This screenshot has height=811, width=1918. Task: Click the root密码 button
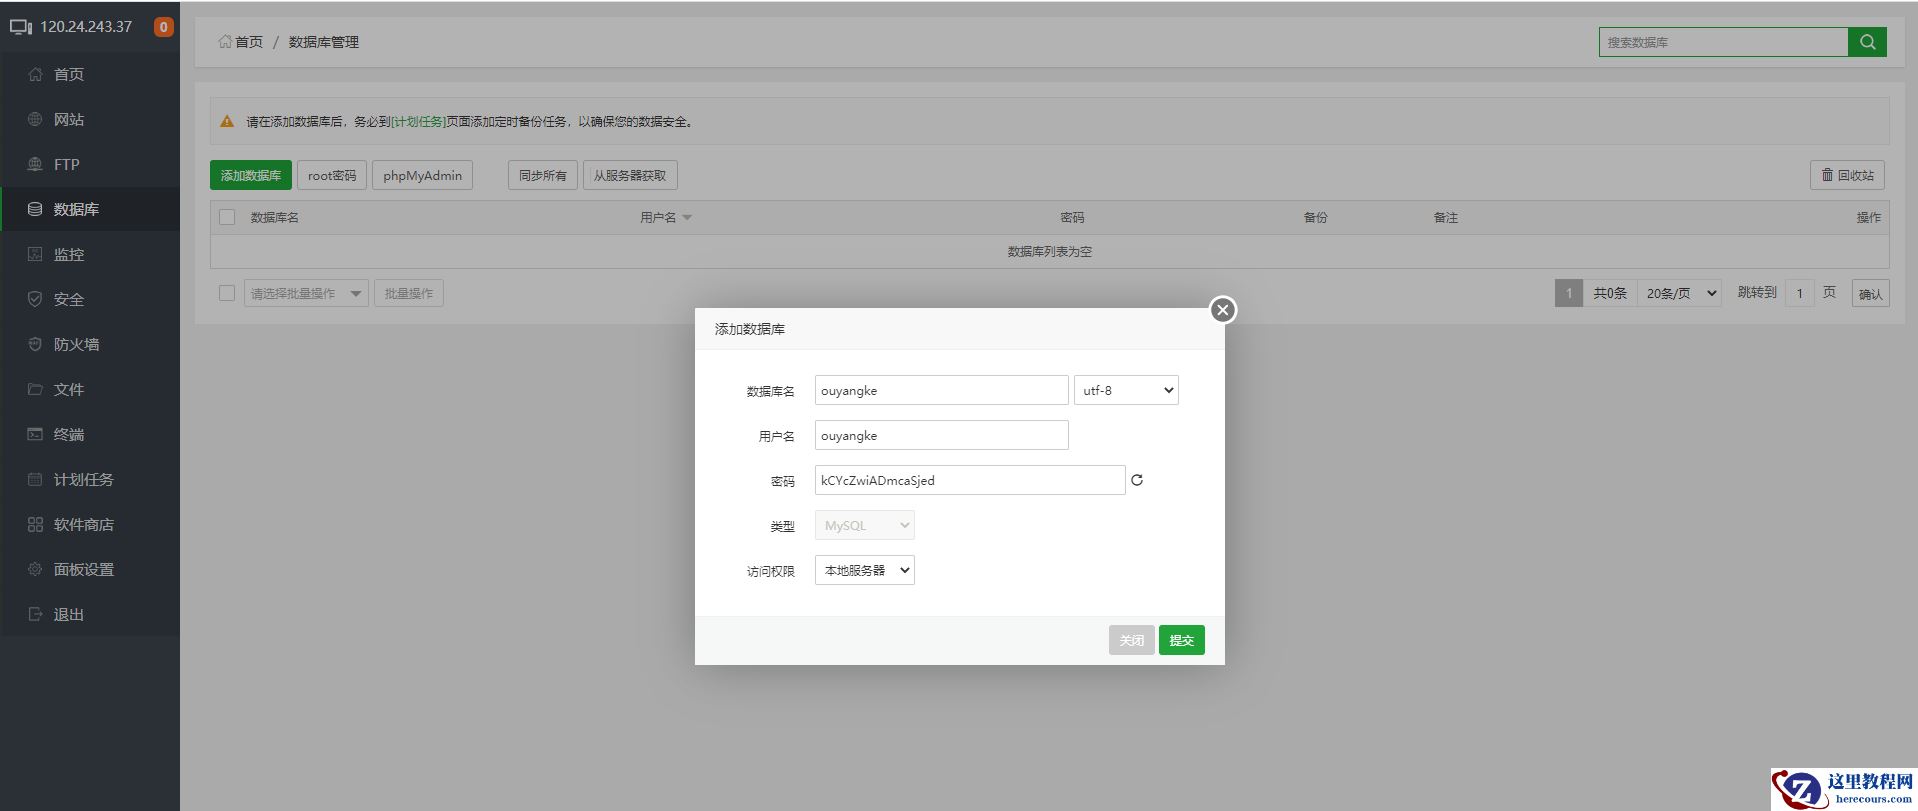point(332,175)
